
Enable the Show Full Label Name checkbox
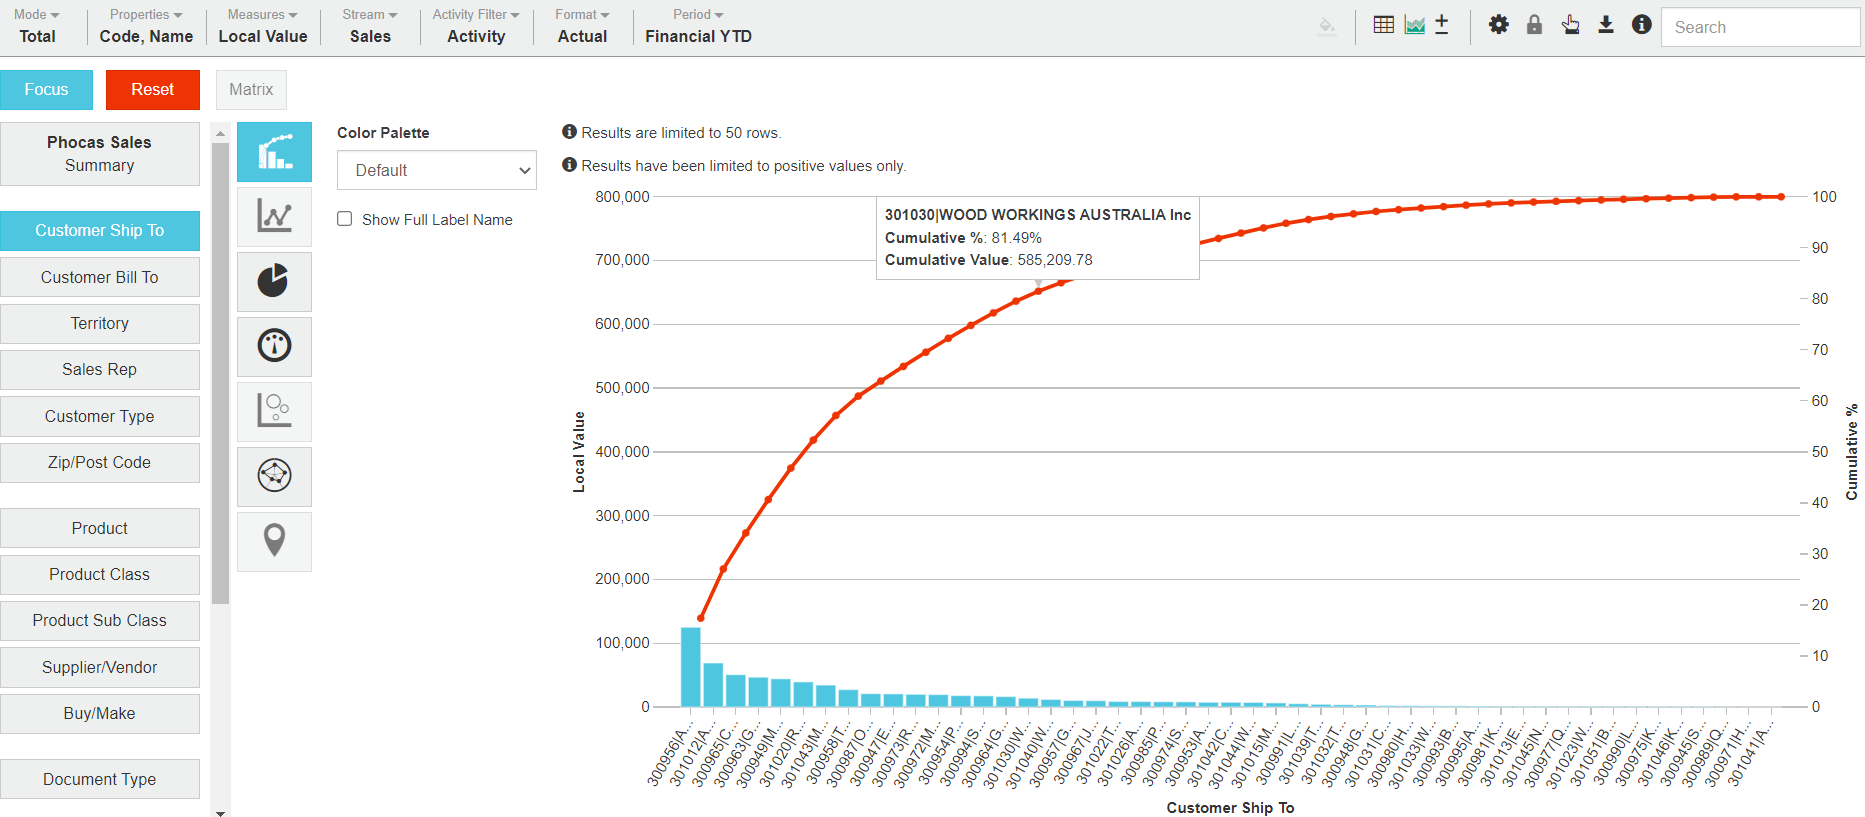pos(345,219)
